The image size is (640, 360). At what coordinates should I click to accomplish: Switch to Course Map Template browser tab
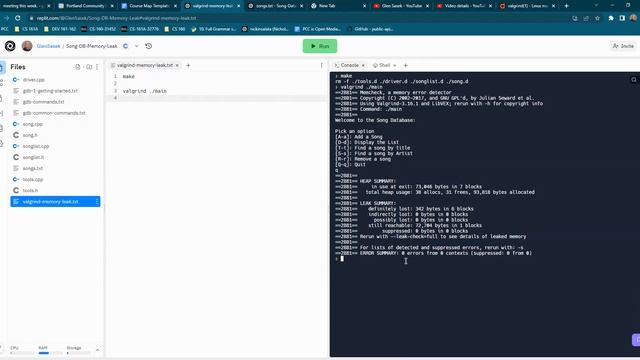tap(149, 6)
